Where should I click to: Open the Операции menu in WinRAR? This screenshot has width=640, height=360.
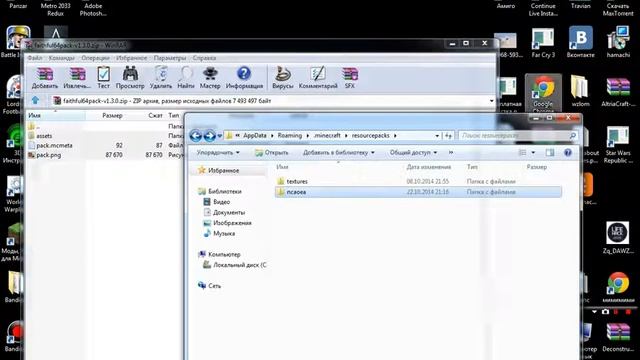pyautogui.click(x=96, y=58)
